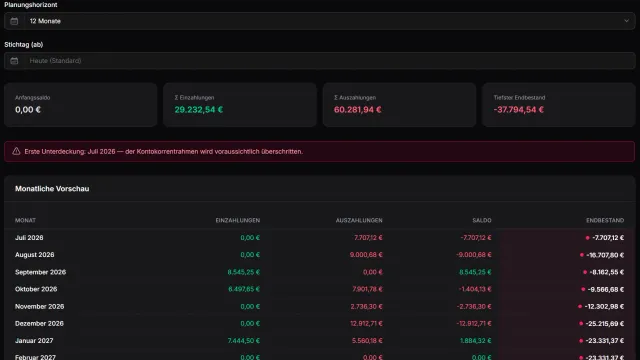Click the Σ Einzahlungen total 29.232,54 €
Viewport: 640px width, 360px height.
click(199, 110)
